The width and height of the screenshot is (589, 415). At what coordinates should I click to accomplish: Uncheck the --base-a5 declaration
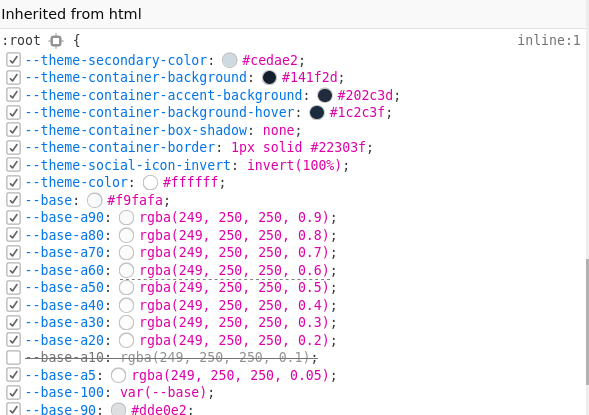tap(14, 375)
